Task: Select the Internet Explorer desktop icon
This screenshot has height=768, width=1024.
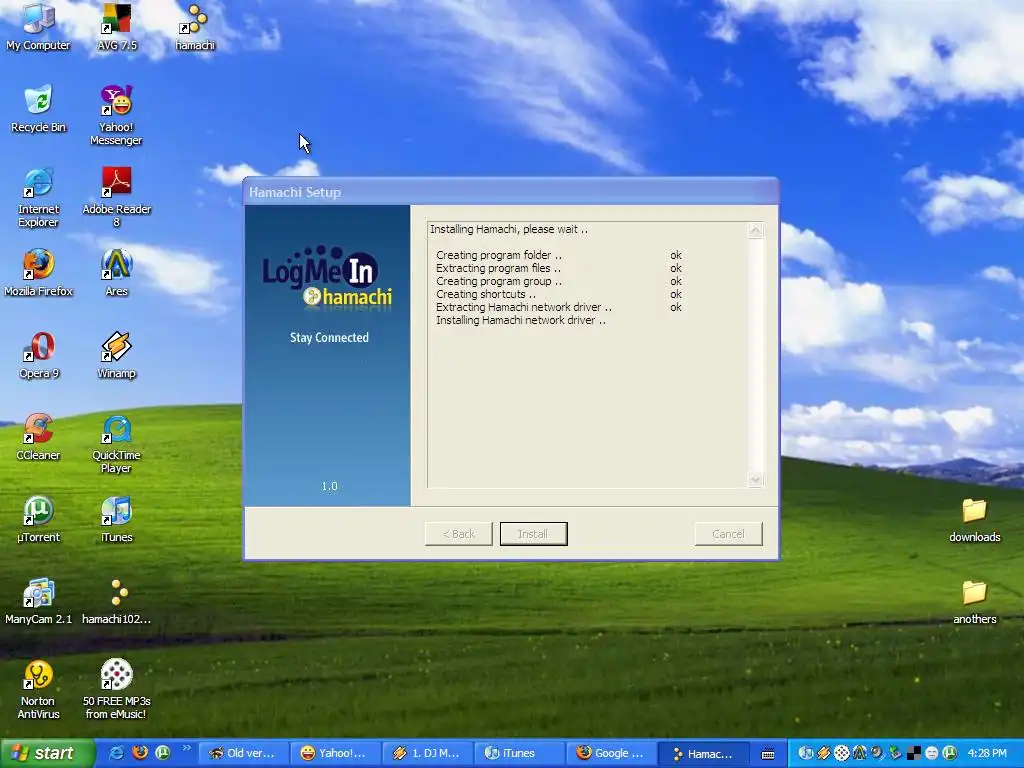Action: [x=38, y=197]
